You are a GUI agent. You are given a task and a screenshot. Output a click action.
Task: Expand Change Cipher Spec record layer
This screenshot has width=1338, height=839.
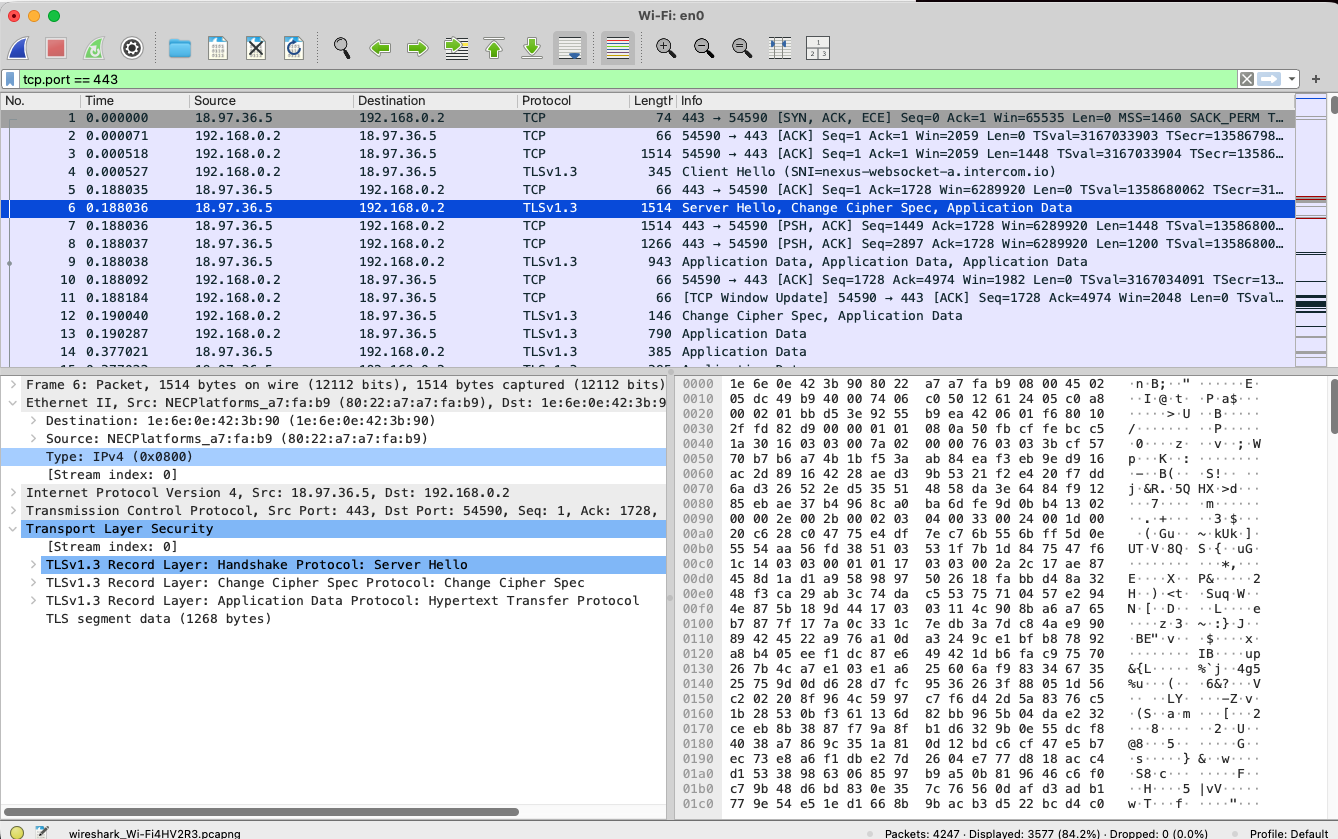tap(33, 583)
